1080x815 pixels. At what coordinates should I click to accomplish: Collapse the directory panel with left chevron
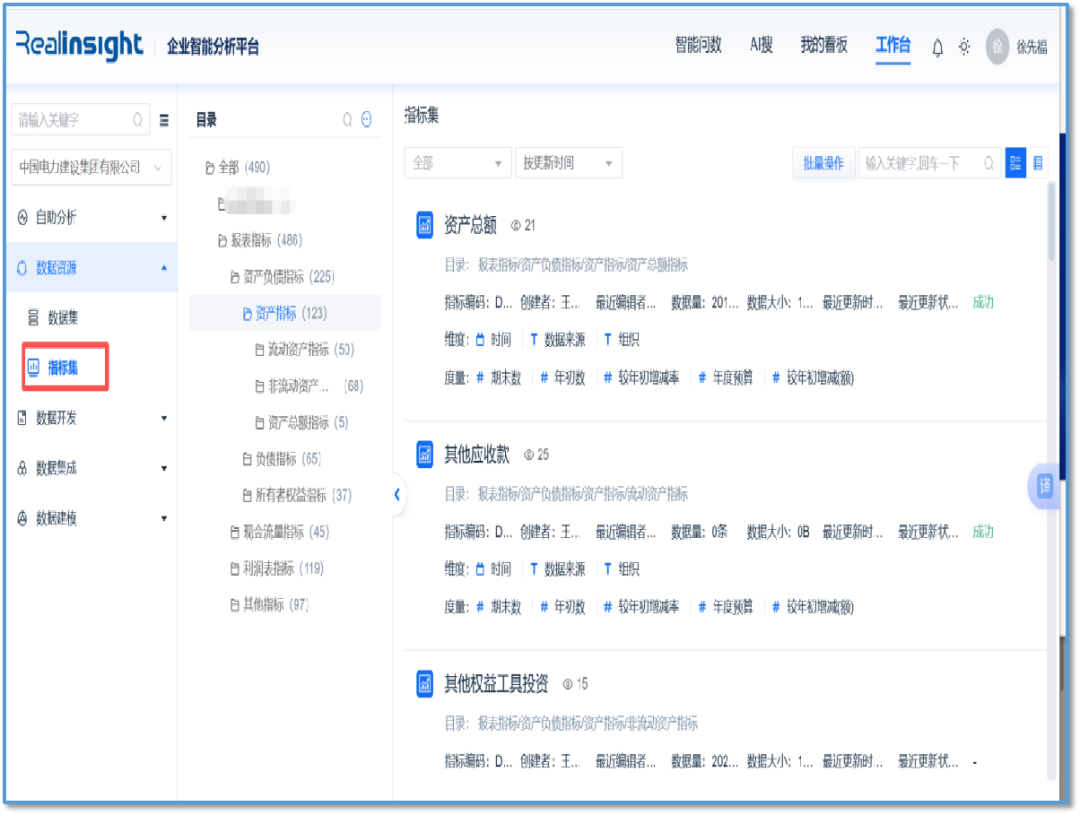pos(397,494)
